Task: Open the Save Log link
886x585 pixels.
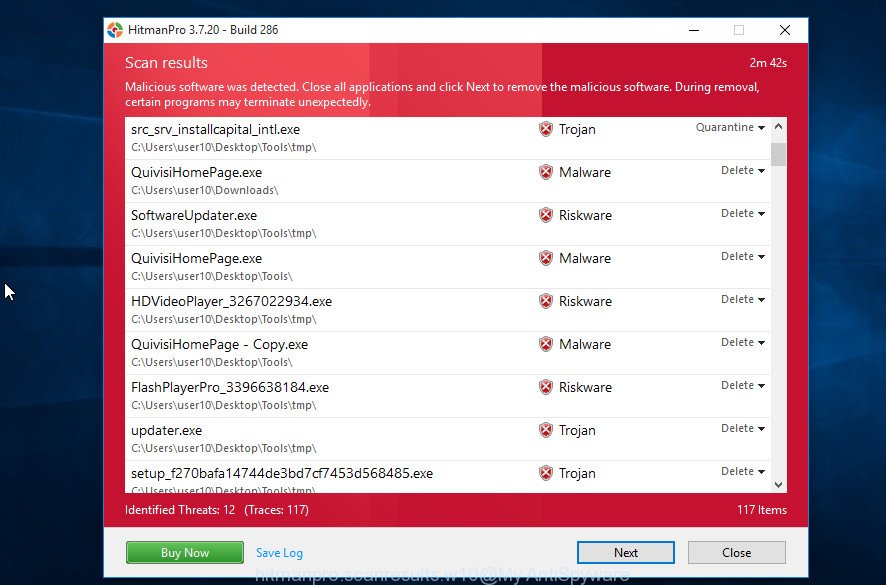Action: click(279, 553)
